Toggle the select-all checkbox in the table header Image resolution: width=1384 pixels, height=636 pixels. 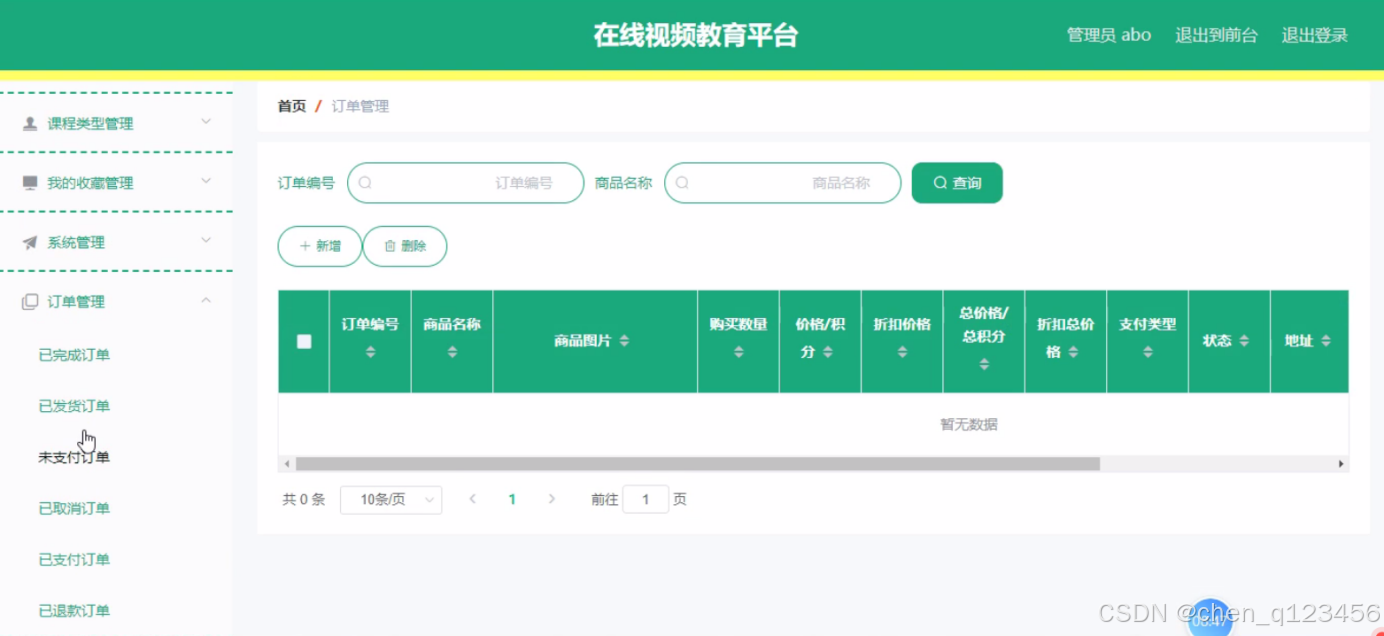tap(303, 341)
